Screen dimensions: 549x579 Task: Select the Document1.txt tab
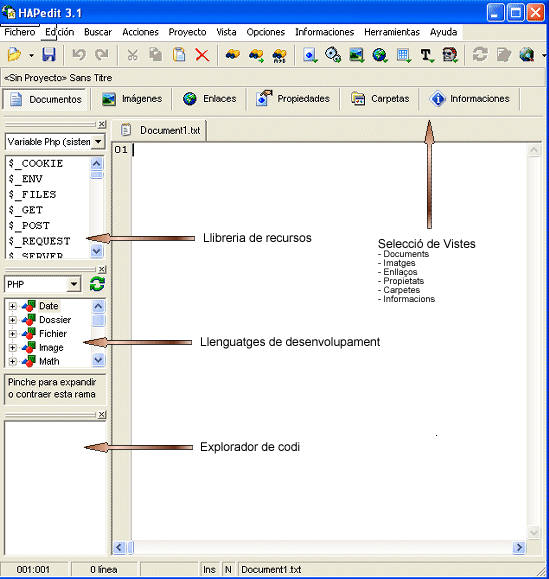[160, 130]
